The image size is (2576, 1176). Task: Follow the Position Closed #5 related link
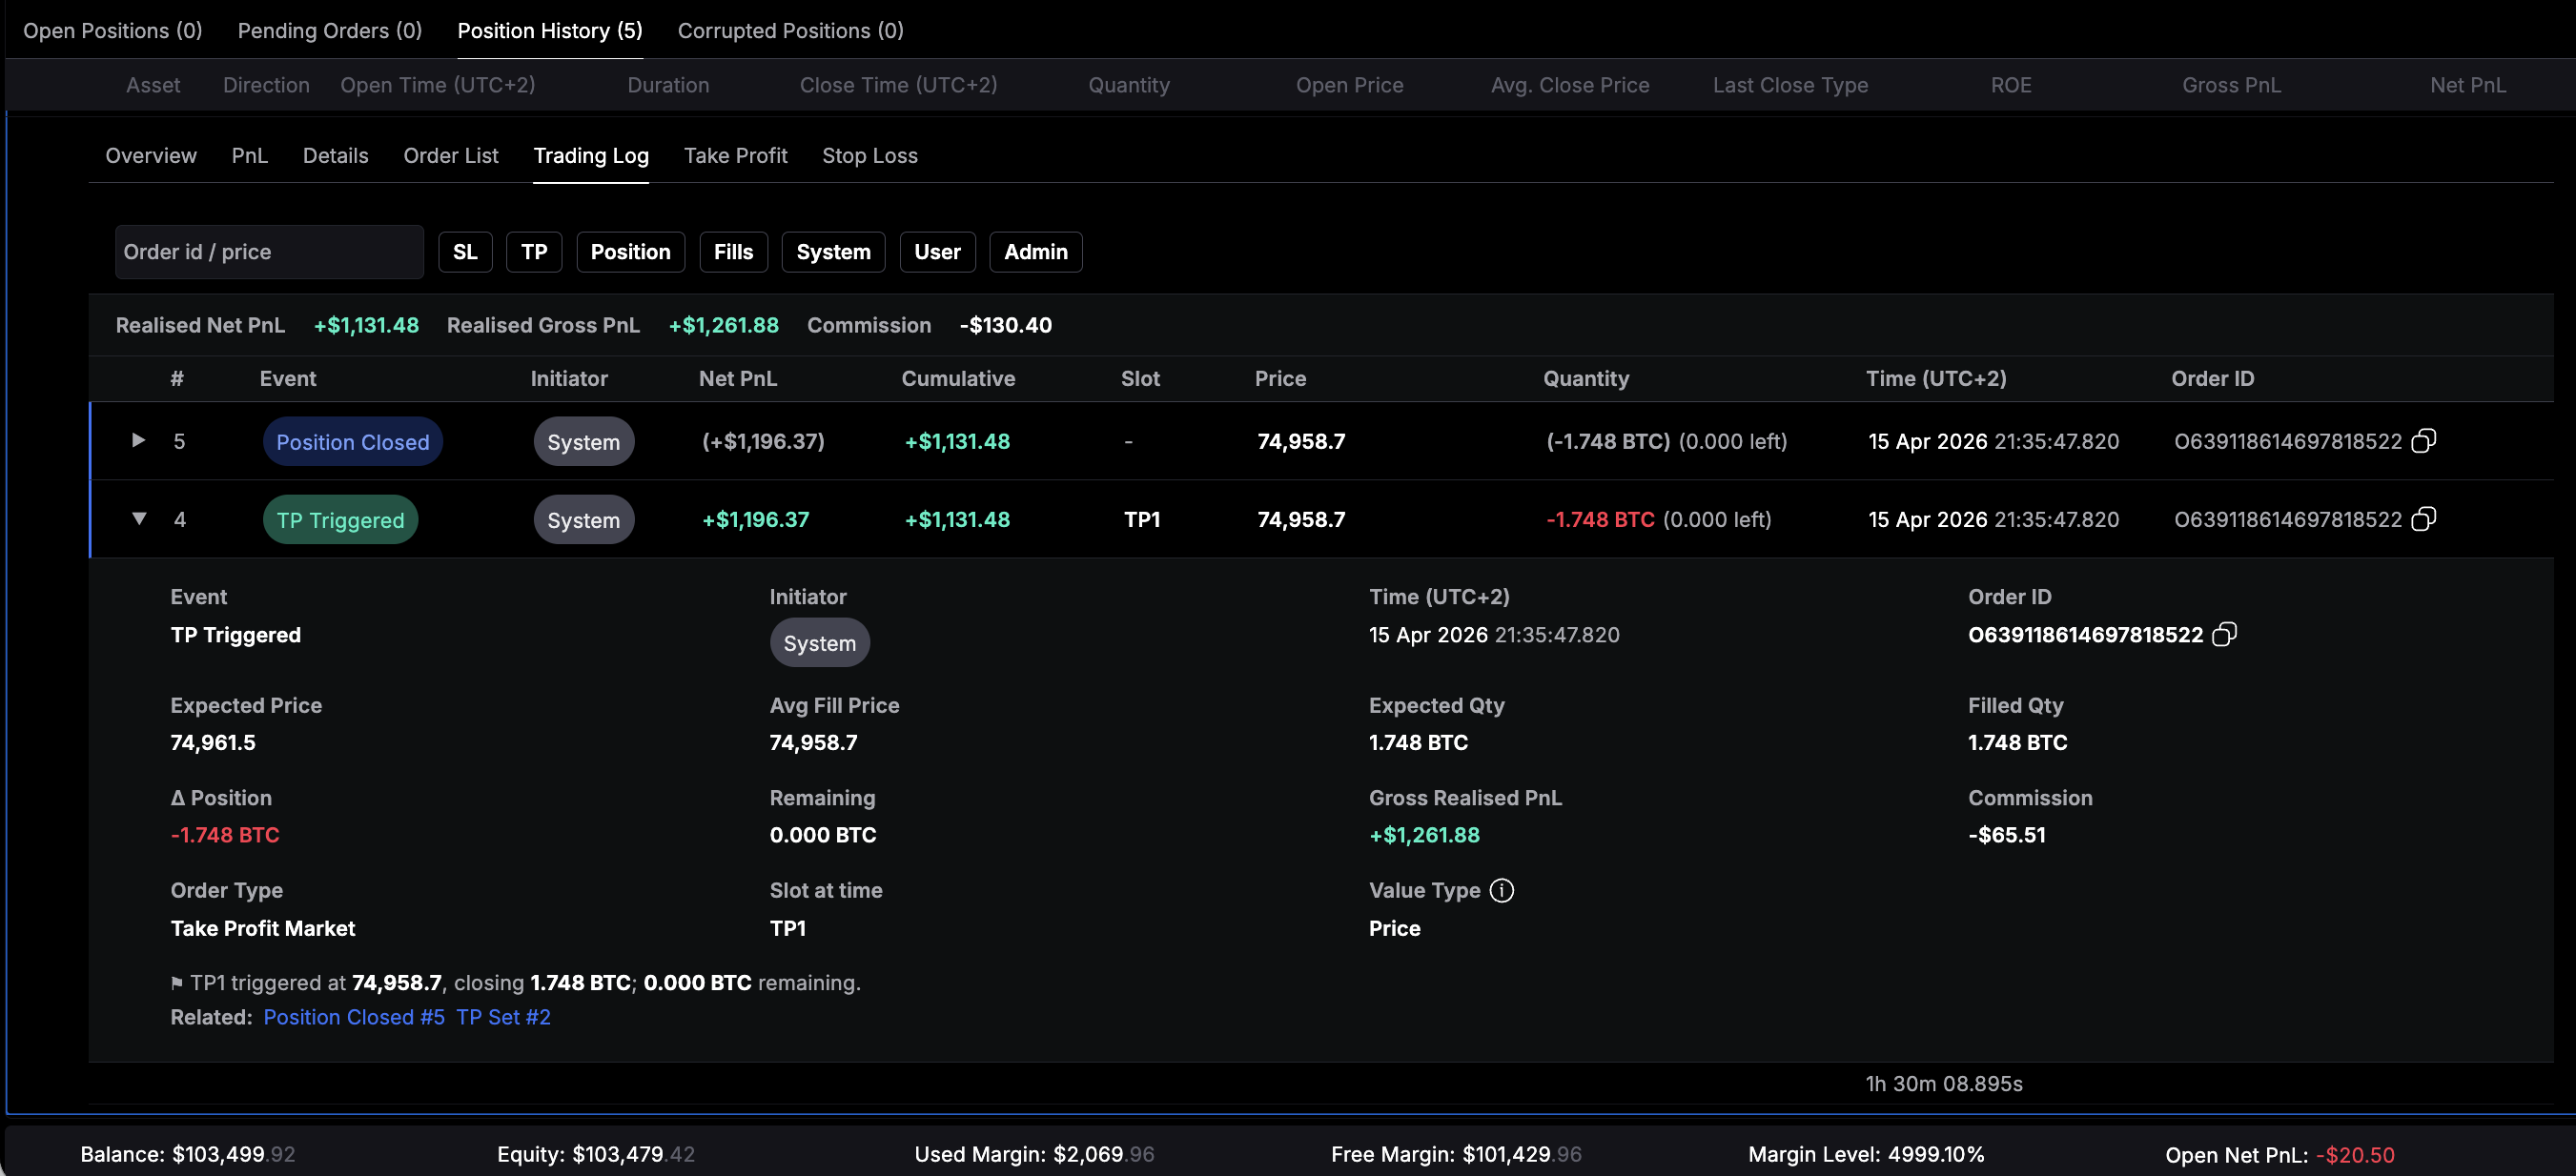pos(354,1017)
